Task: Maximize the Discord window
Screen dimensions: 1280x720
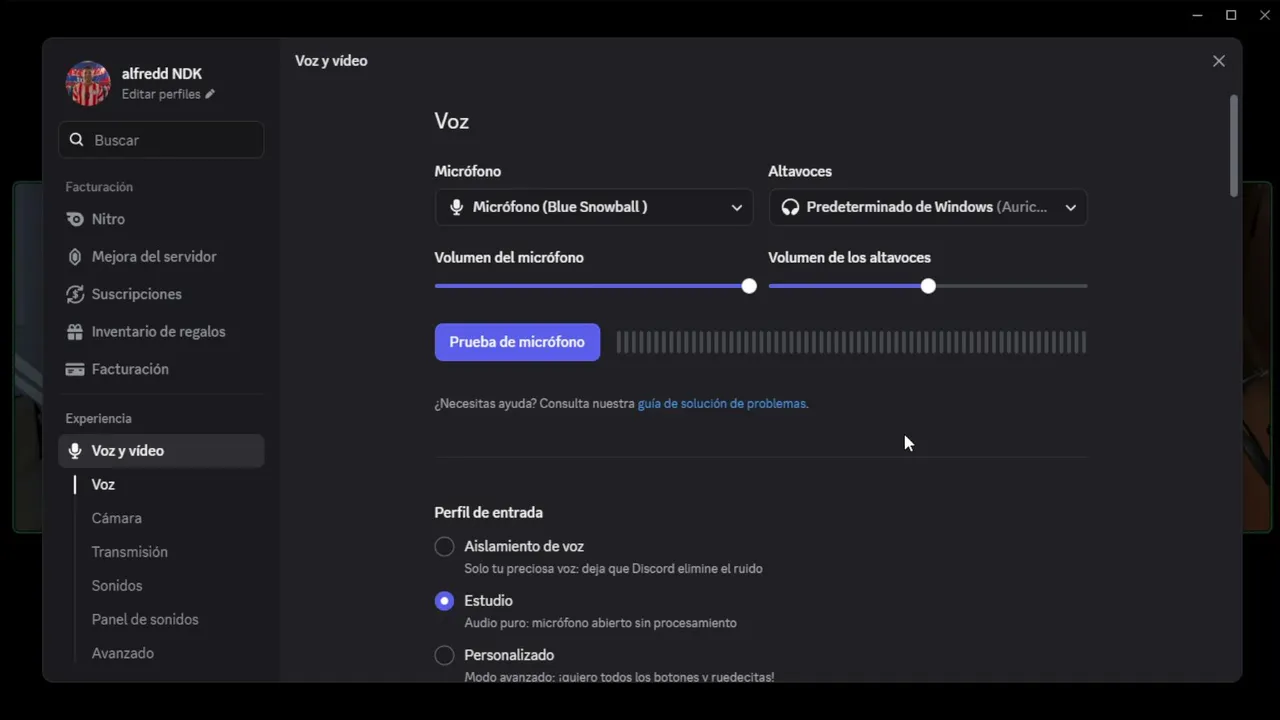Action: [x=1231, y=15]
